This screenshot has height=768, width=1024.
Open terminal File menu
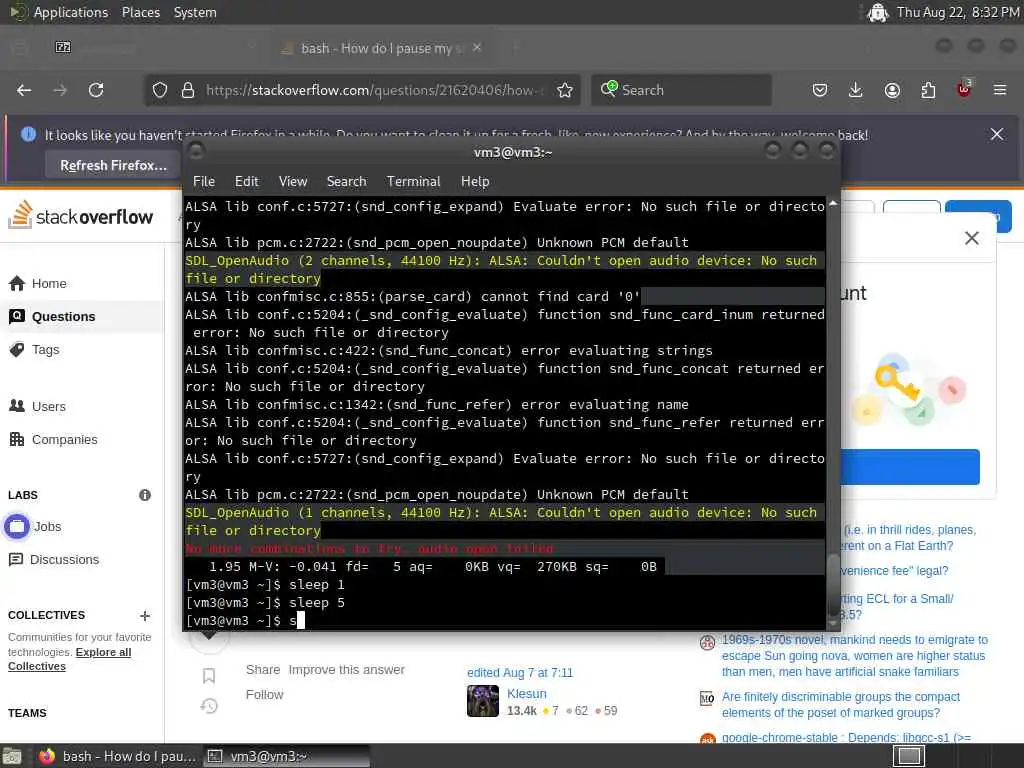click(204, 182)
